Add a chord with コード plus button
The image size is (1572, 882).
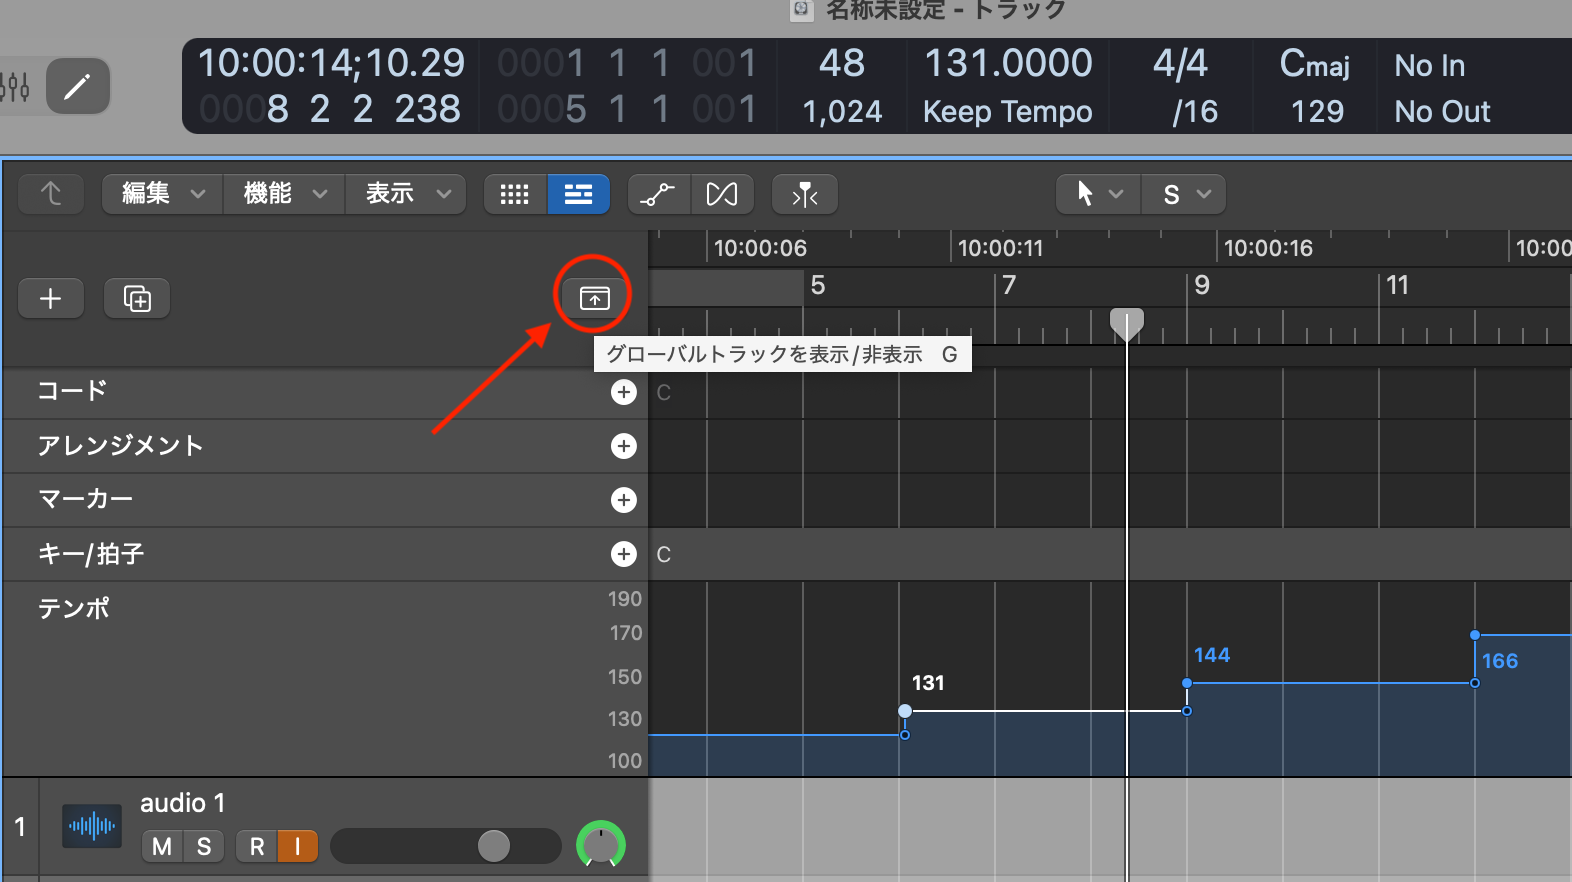(x=623, y=392)
